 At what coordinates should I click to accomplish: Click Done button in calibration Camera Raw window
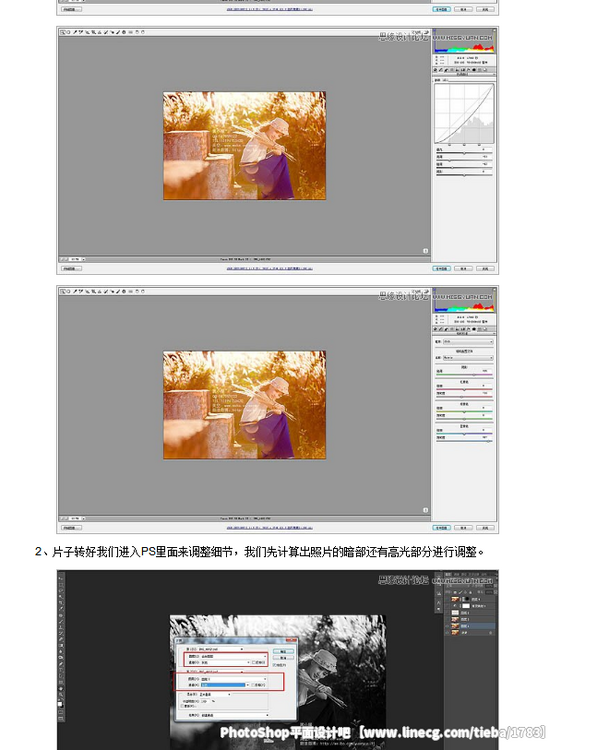(485, 528)
